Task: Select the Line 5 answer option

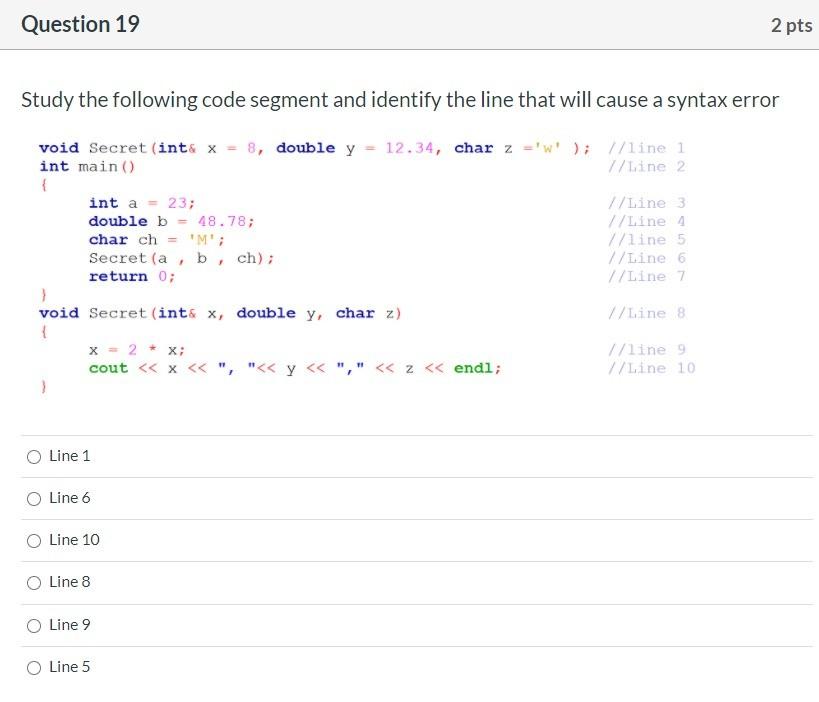Action: pyautogui.click(x=34, y=667)
